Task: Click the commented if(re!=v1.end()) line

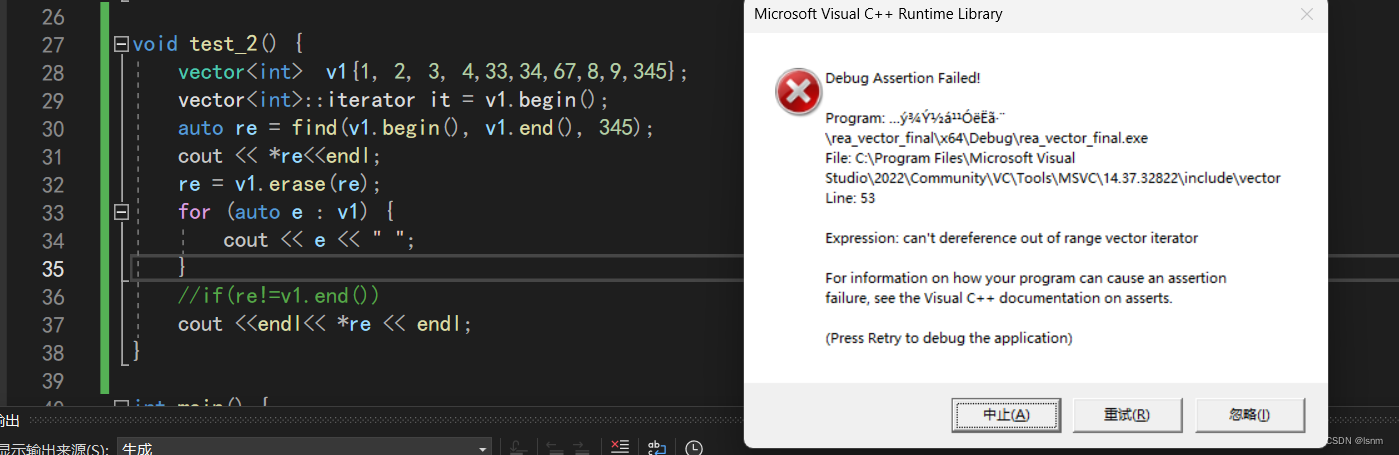Action: click(279, 296)
